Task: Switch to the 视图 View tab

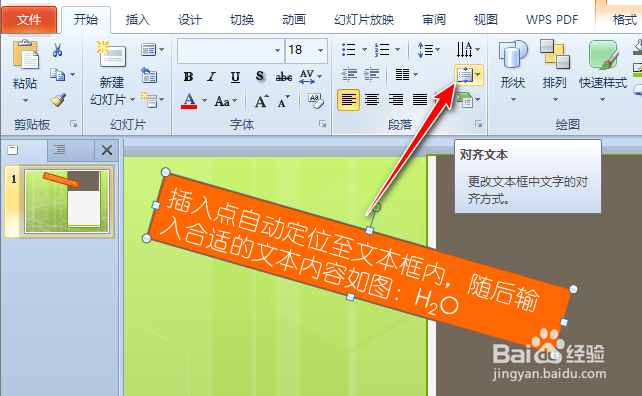Action: pos(486,19)
